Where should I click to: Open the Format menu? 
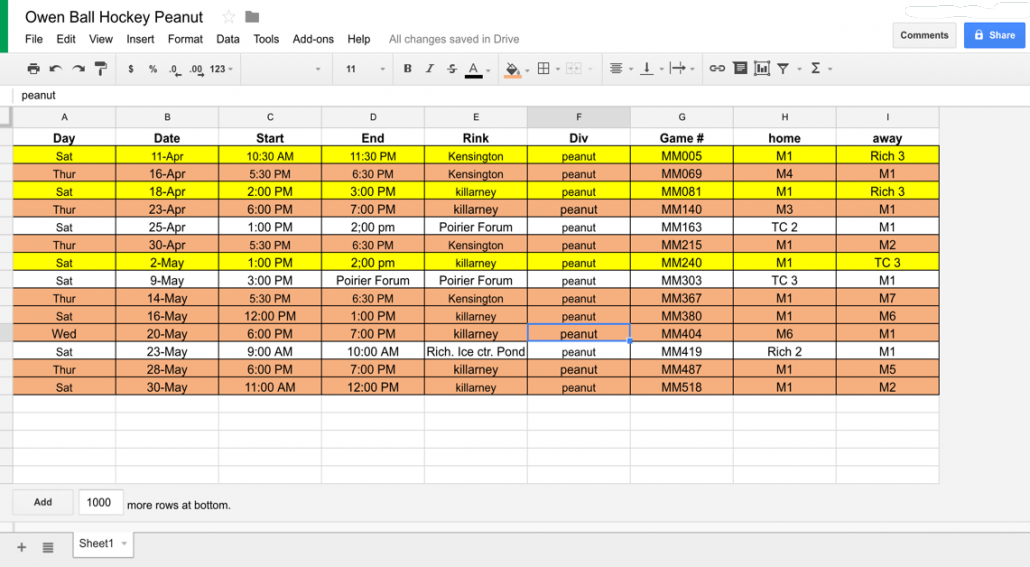tap(185, 39)
